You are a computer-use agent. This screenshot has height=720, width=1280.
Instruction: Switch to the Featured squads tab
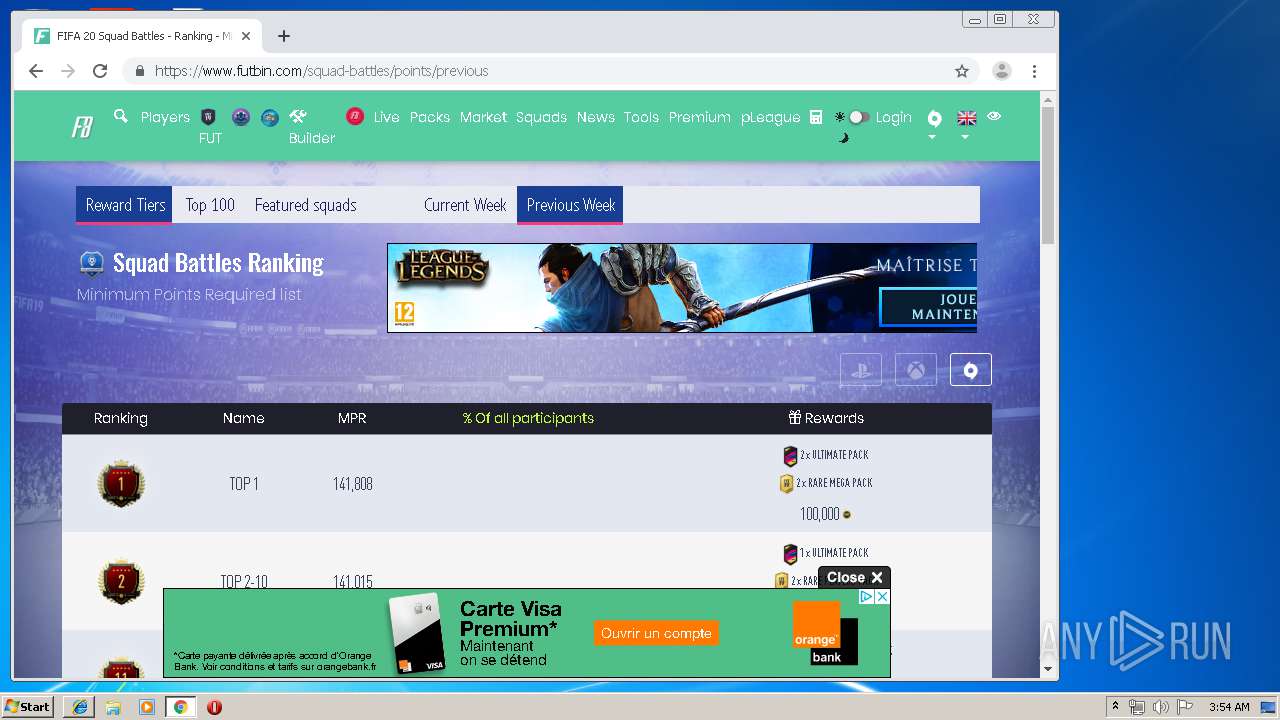tap(305, 205)
